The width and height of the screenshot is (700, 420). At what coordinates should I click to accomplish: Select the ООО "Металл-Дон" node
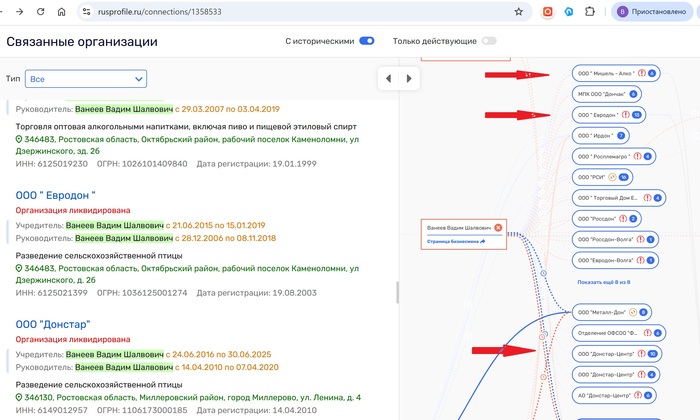(x=612, y=312)
